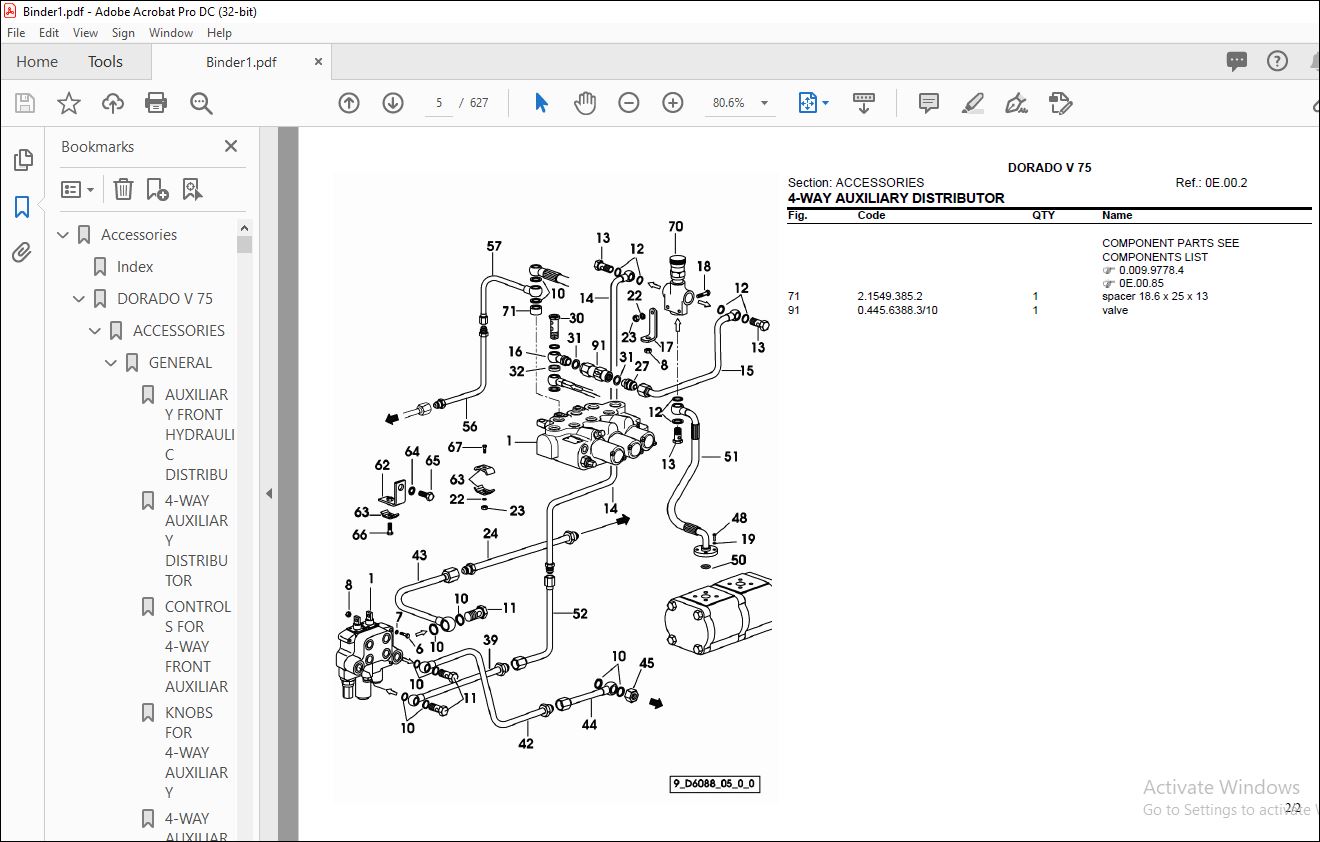
Task: Click the 'spacer 18.6 x 25 x 13' text
Action: click(x=1154, y=297)
